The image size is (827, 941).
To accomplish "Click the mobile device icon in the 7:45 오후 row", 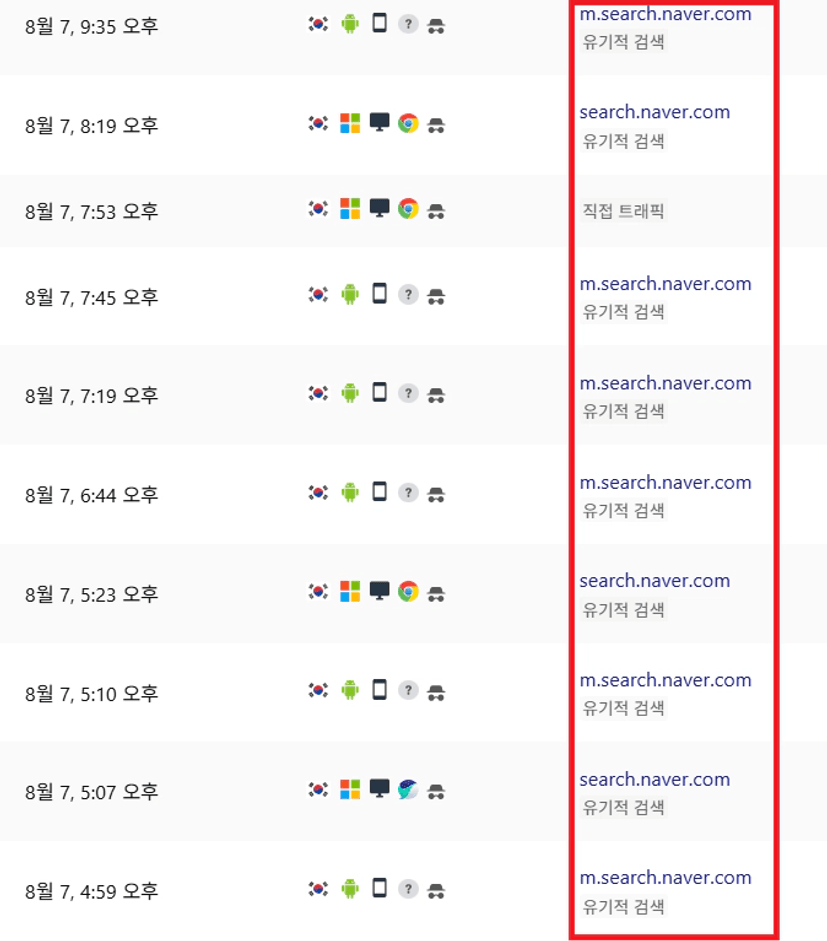I will [379, 294].
